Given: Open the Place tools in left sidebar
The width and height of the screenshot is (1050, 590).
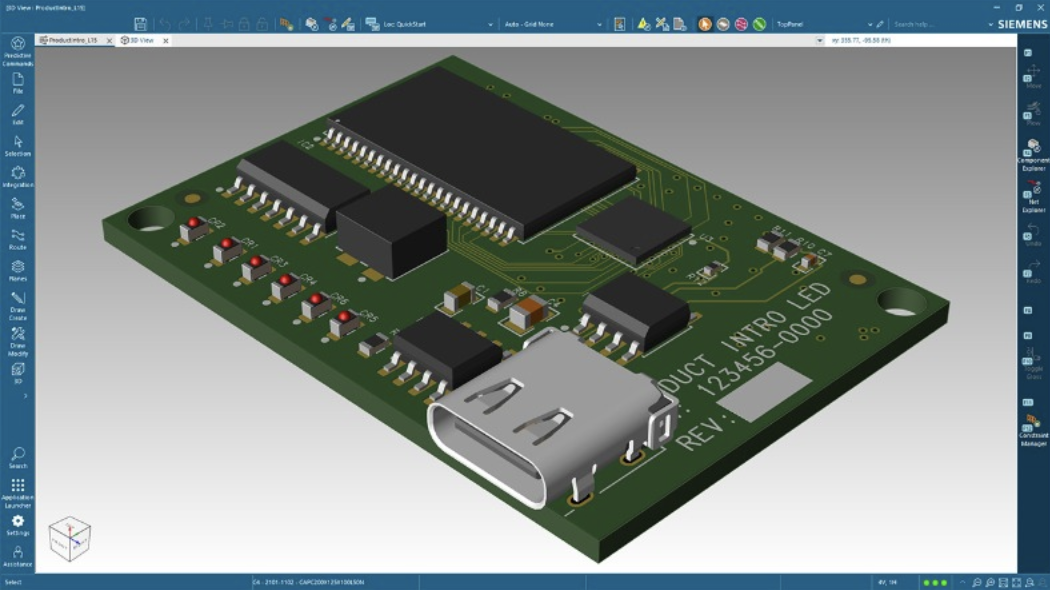Looking at the screenshot, I should (x=18, y=208).
